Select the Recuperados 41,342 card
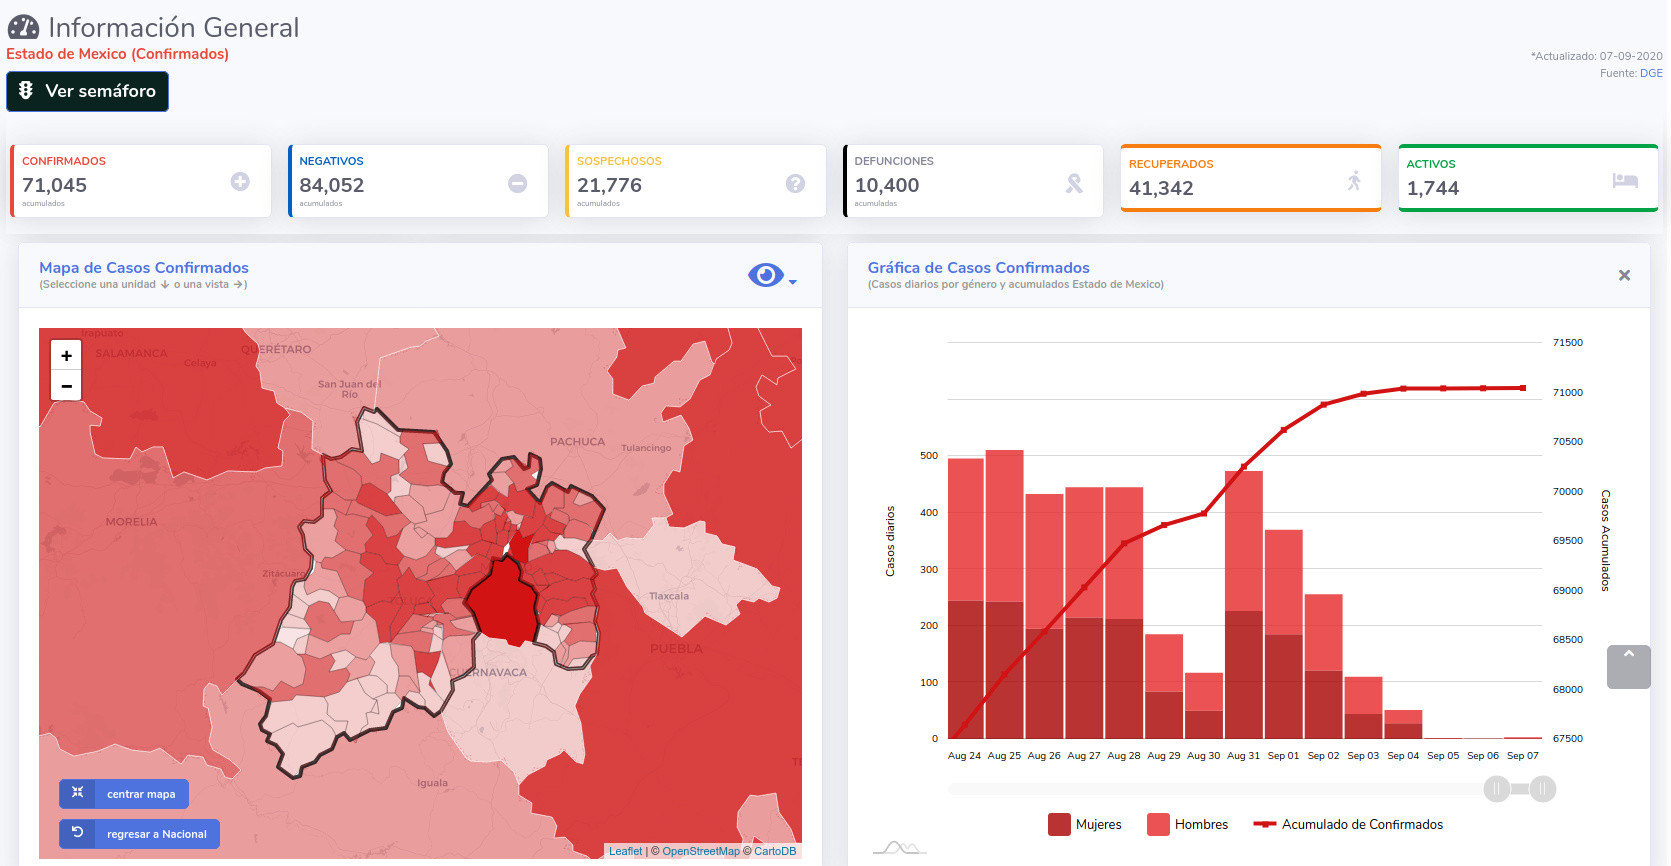Screen dimensions: 1671x866 point(1251,178)
